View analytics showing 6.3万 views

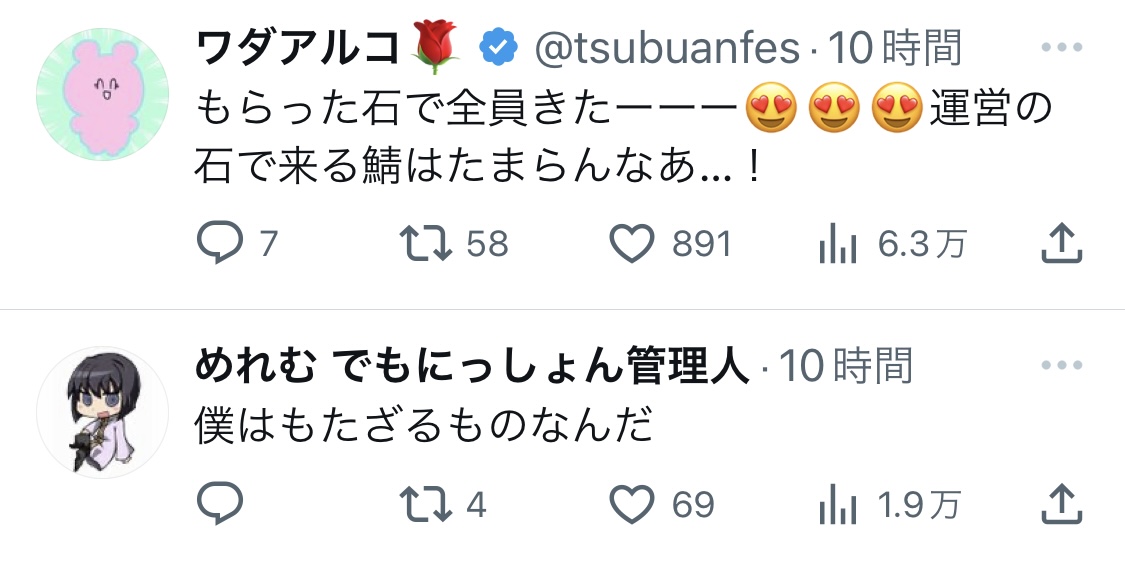click(x=836, y=244)
